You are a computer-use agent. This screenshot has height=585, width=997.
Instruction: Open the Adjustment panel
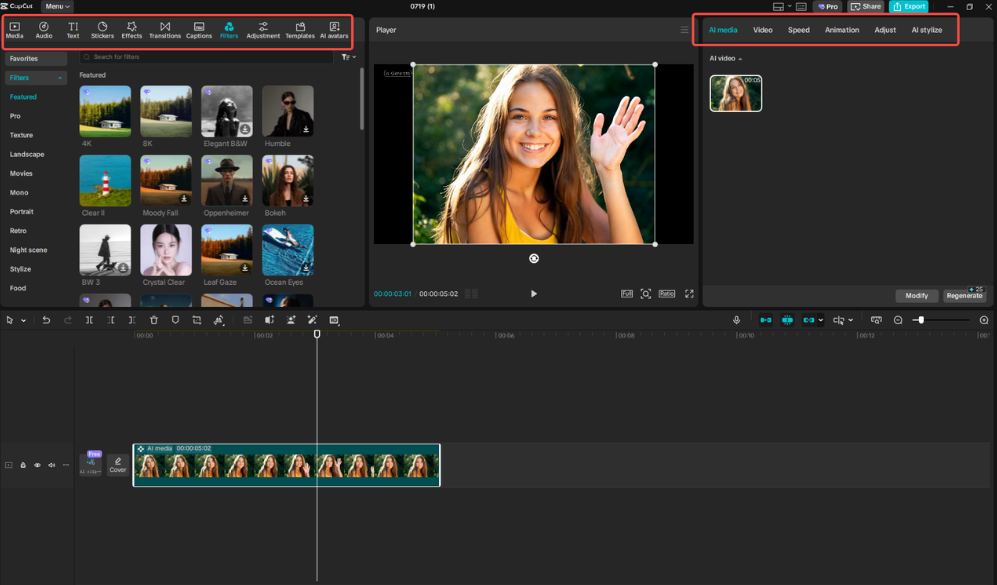(263, 29)
